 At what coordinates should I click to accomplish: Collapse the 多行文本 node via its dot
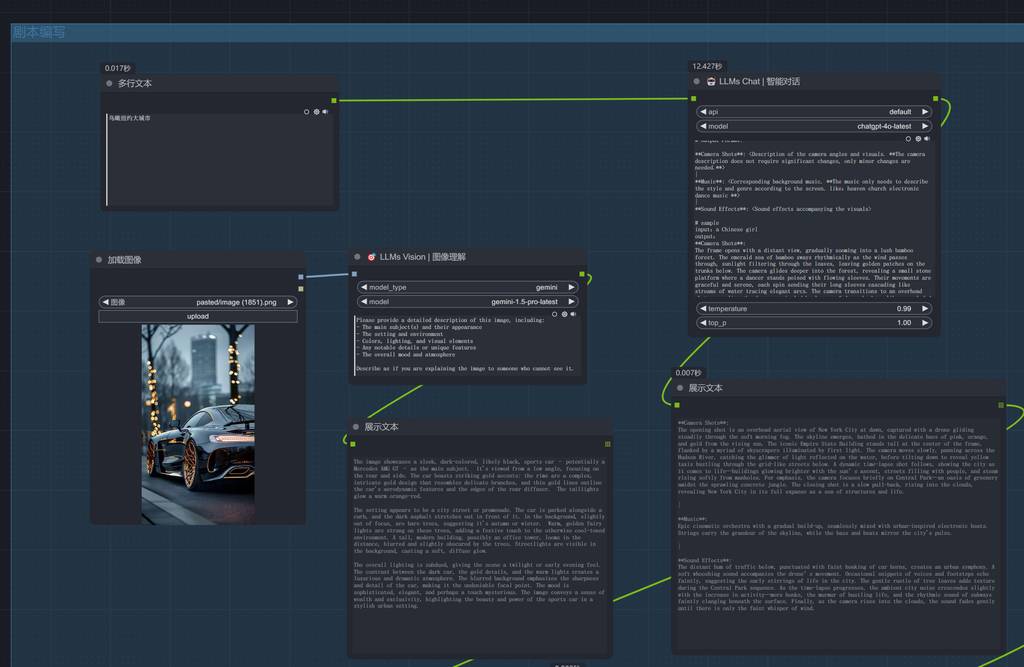tap(109, 84)
